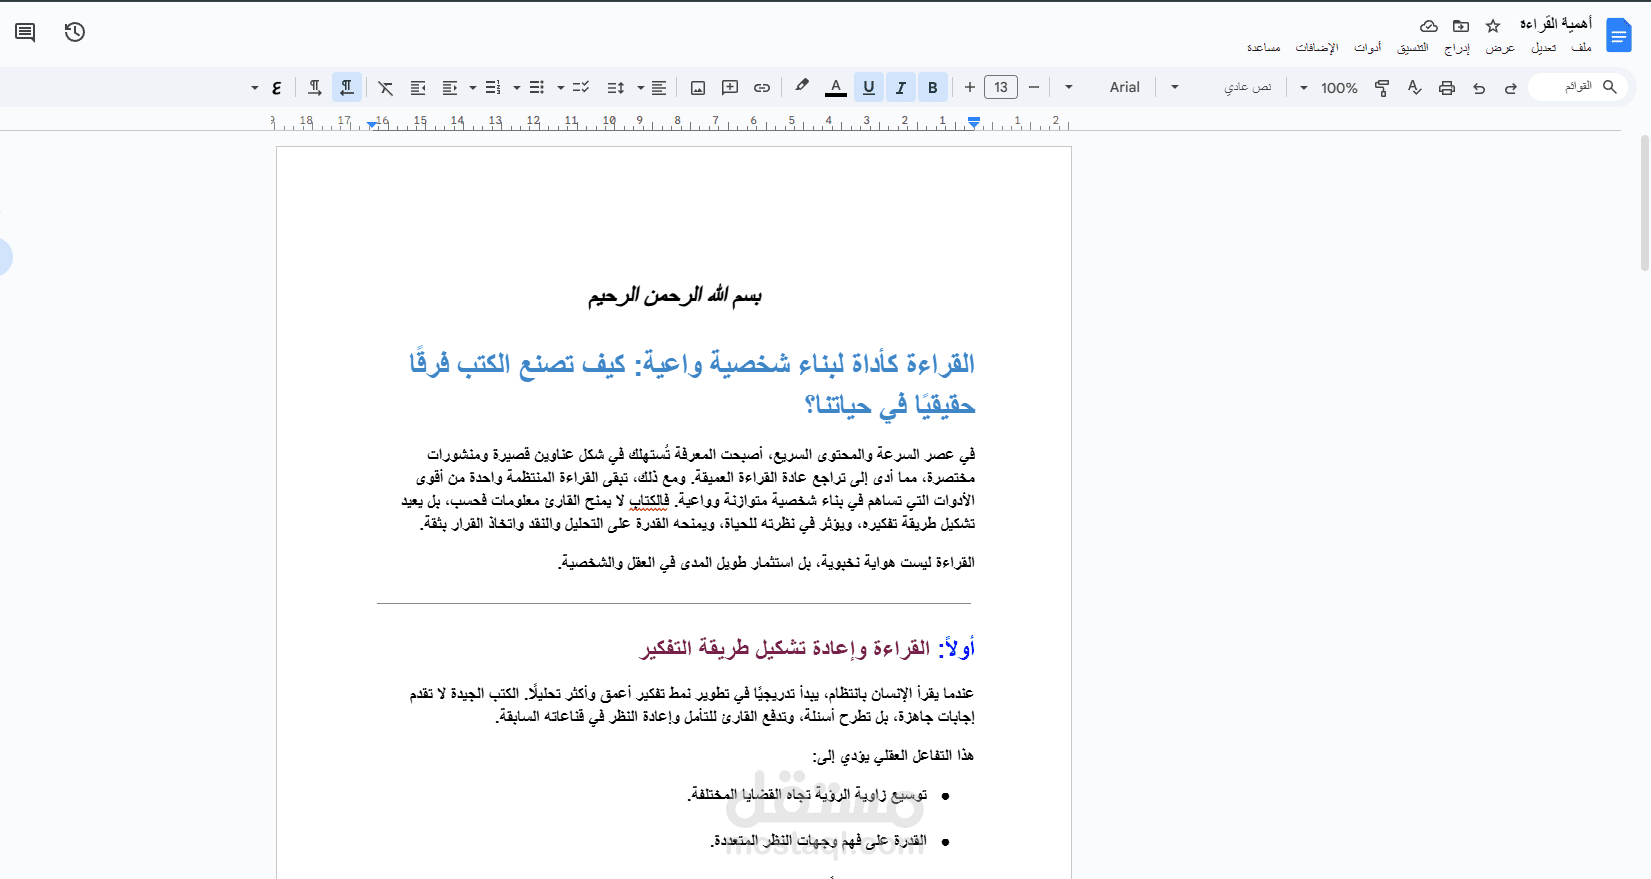1651x879 pixels.
Task: Open the ملف (File) menu
Action: (1581, 48)
